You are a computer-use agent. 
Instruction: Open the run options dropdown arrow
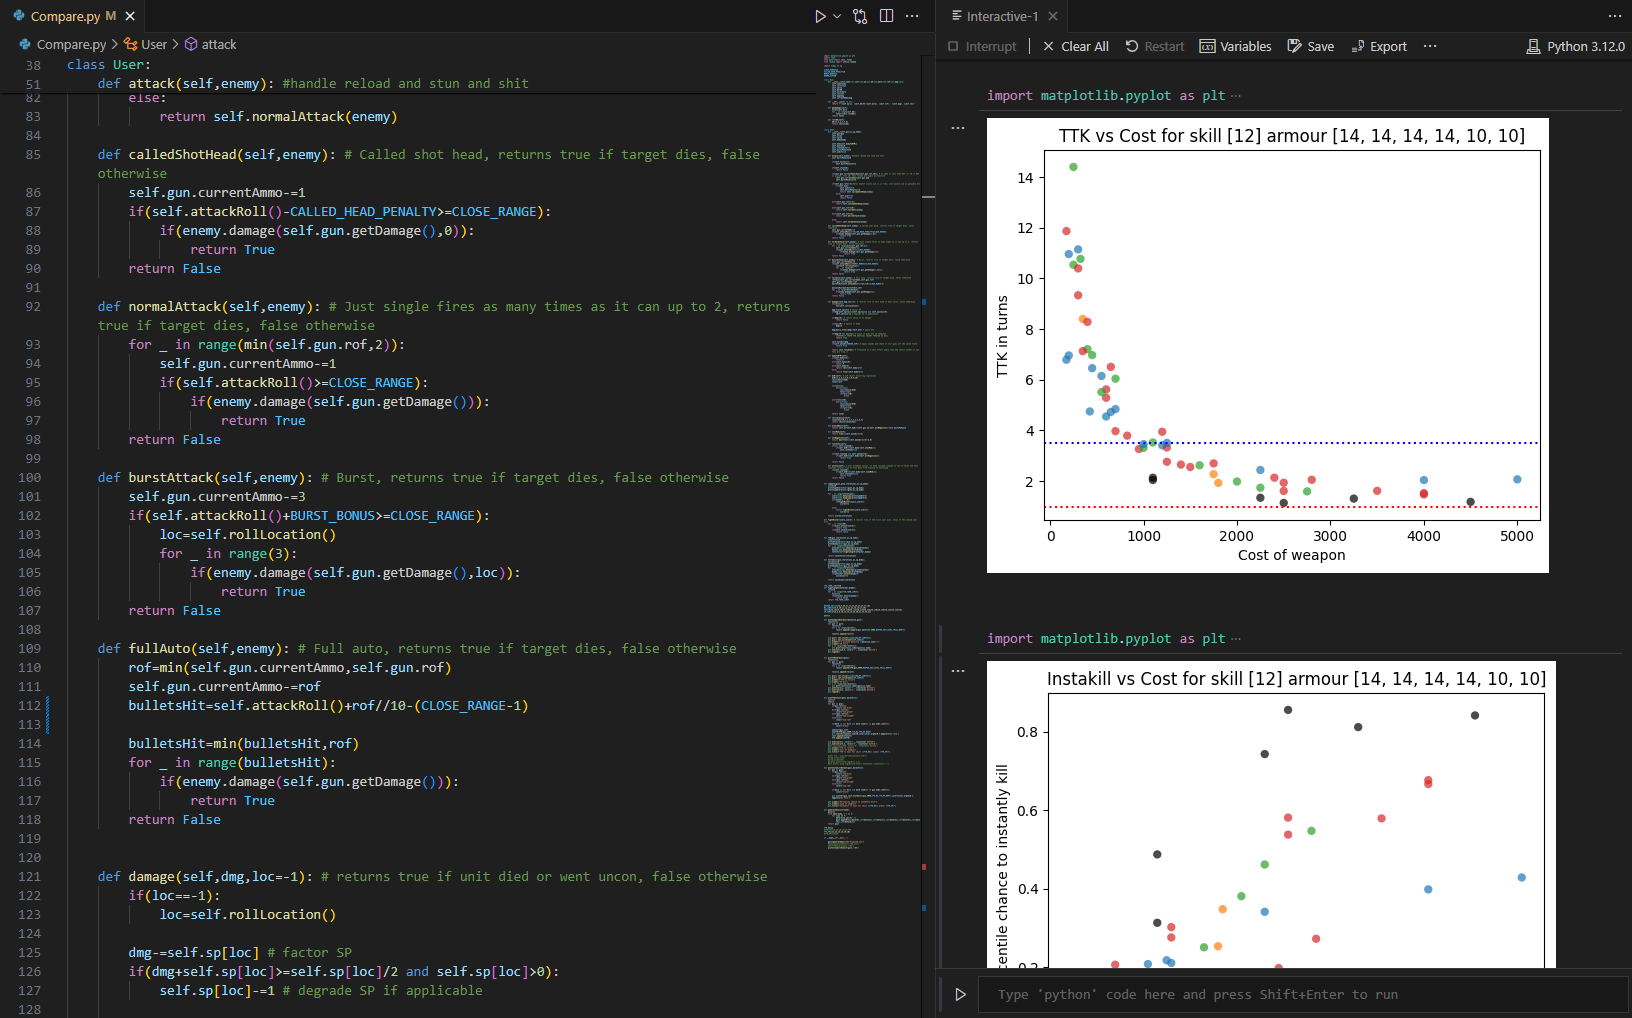837,16
